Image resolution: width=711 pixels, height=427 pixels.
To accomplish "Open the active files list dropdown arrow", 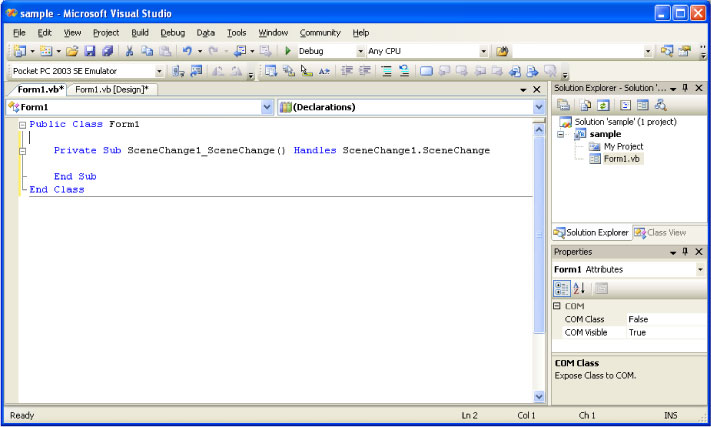I will [523, 90].
